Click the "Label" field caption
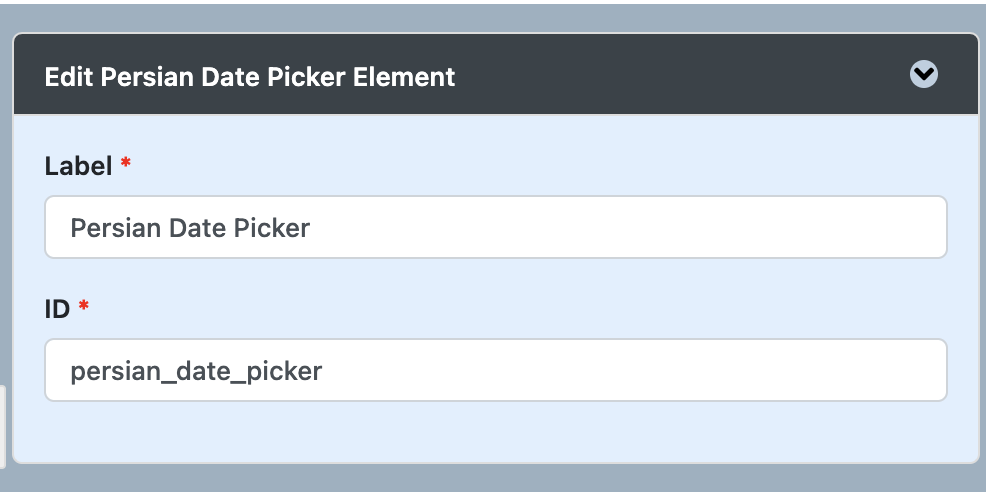 coord(78,166)
